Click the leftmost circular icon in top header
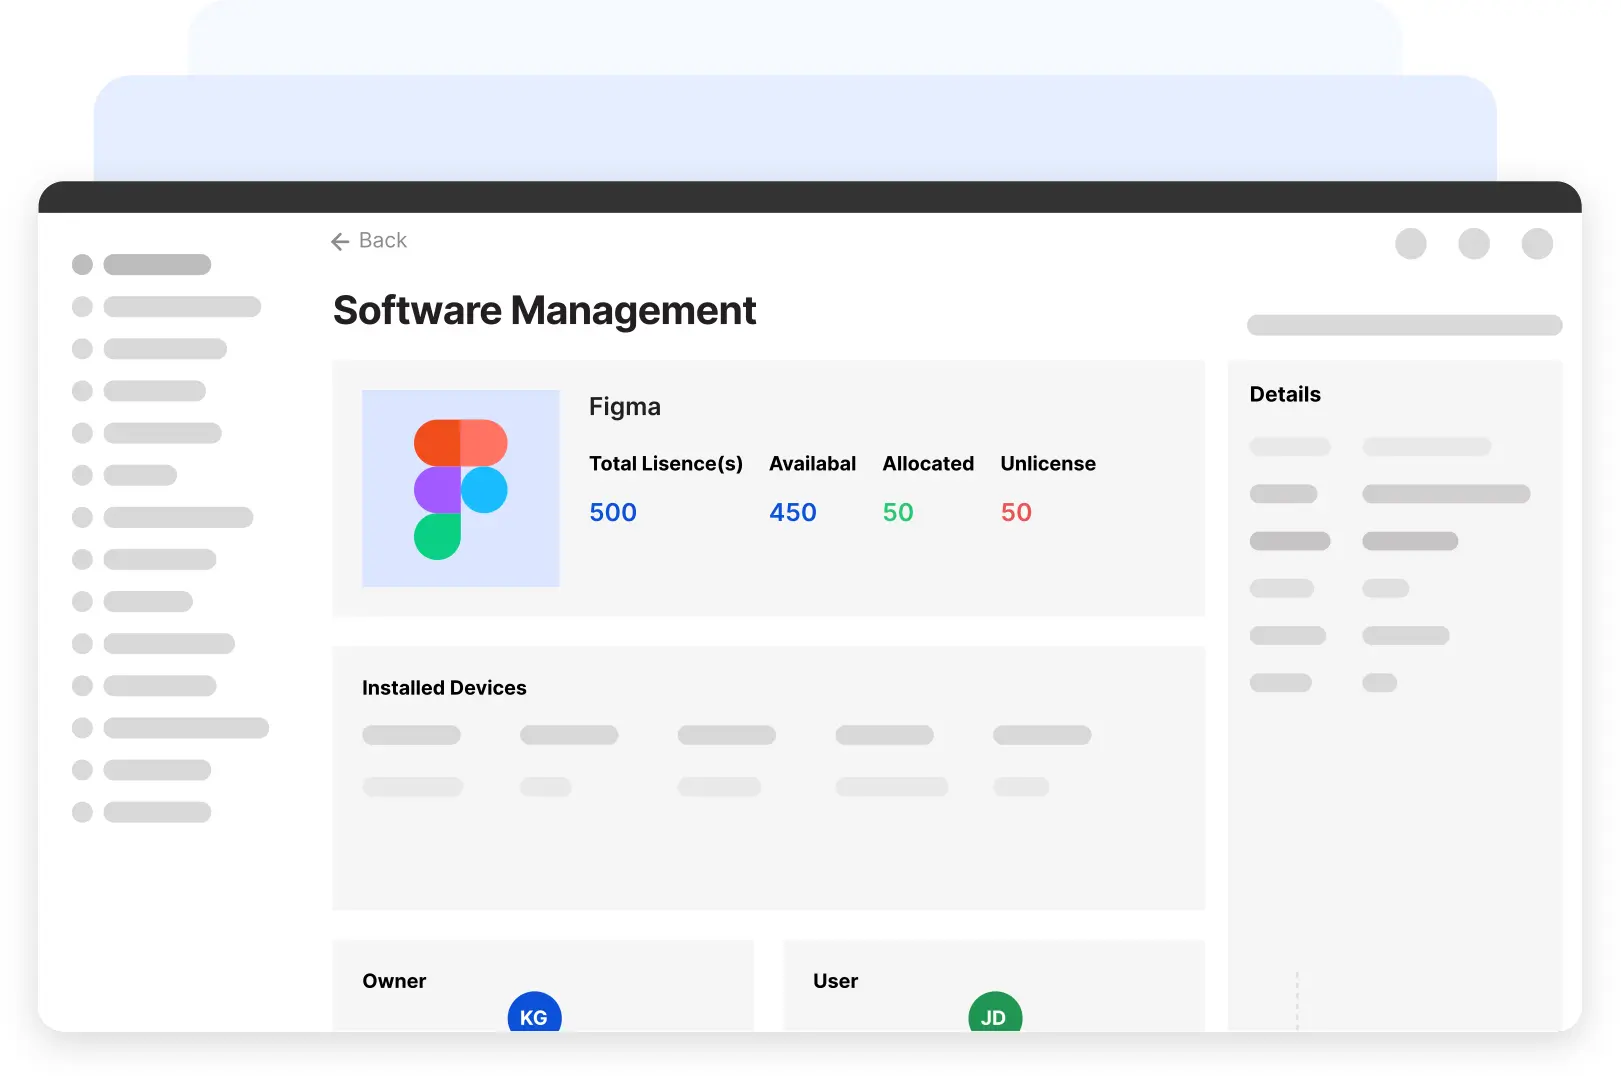 (x=1410, y=244)
